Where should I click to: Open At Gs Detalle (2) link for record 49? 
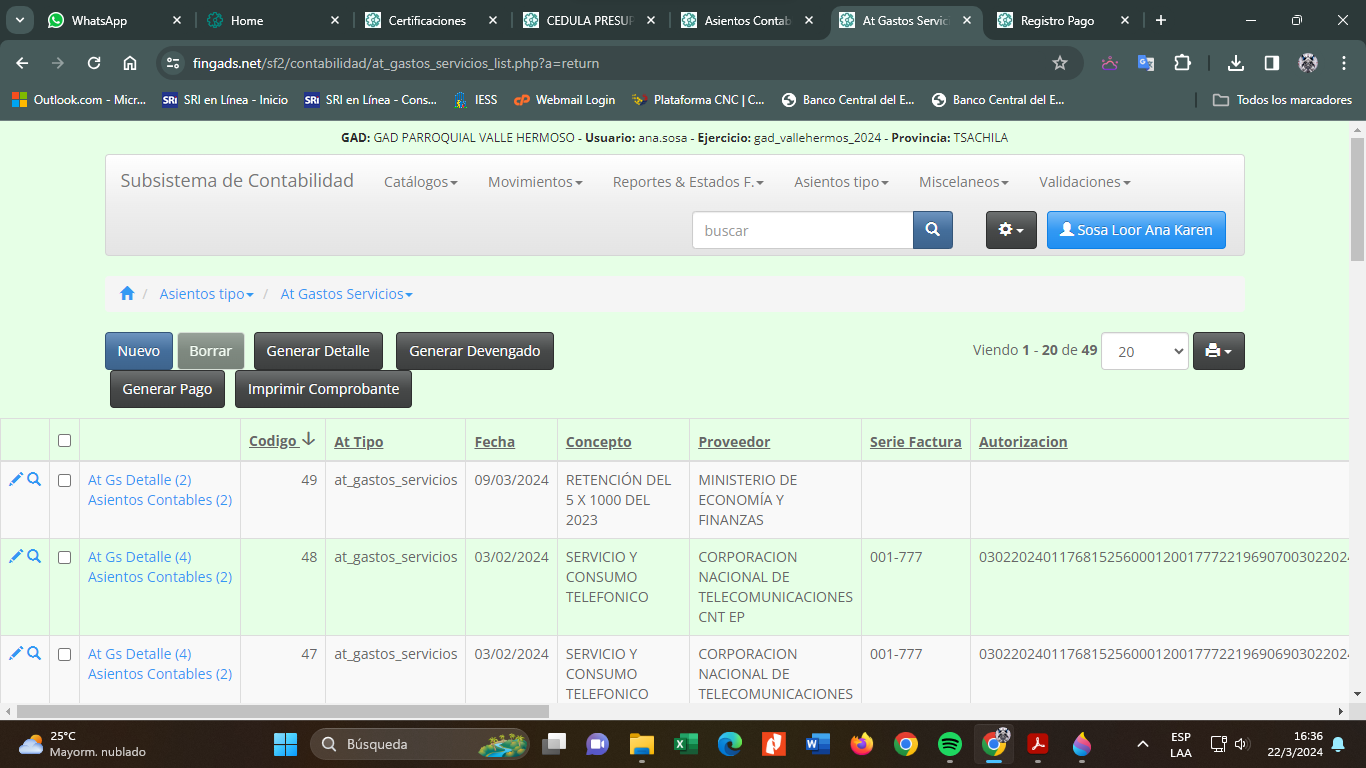pos(139,480)
